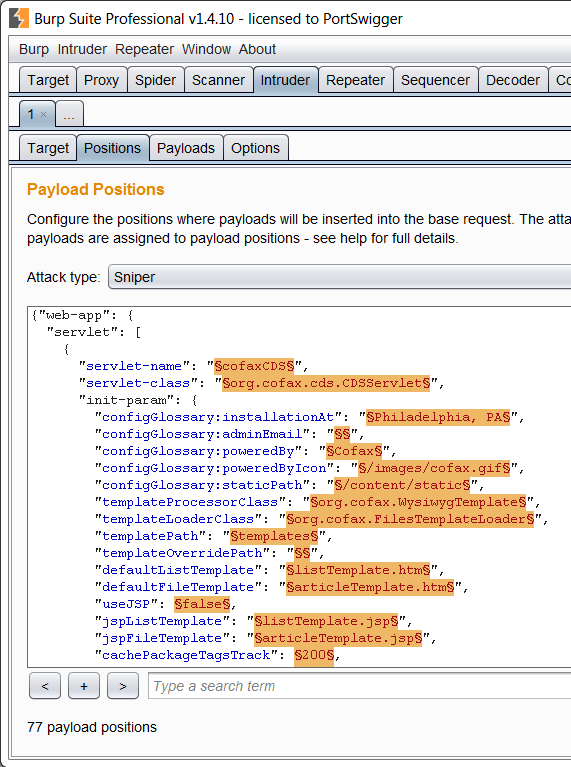Click the plus search options button
The width and height of the screenshot is (571, 767).
pos(84,686)
